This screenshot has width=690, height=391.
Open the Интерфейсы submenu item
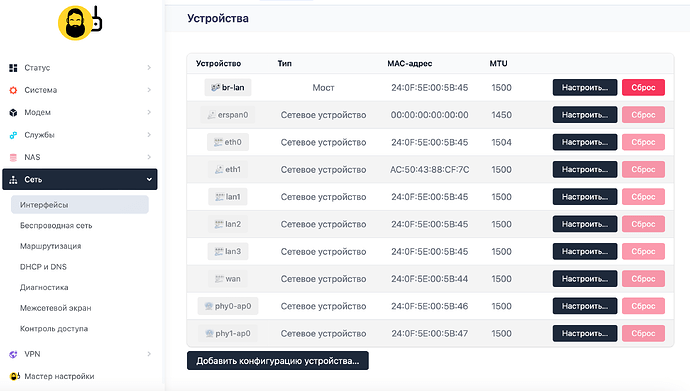pos(80,205)
